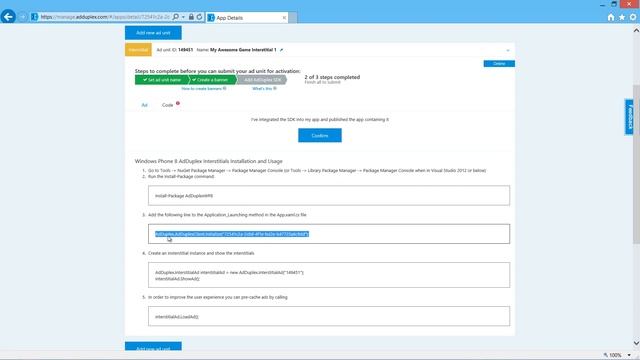The height and width of the screenshot is (360, 640).
Task: Click the interstitialAd.LoadAd code box
Action: click(329, 316)
